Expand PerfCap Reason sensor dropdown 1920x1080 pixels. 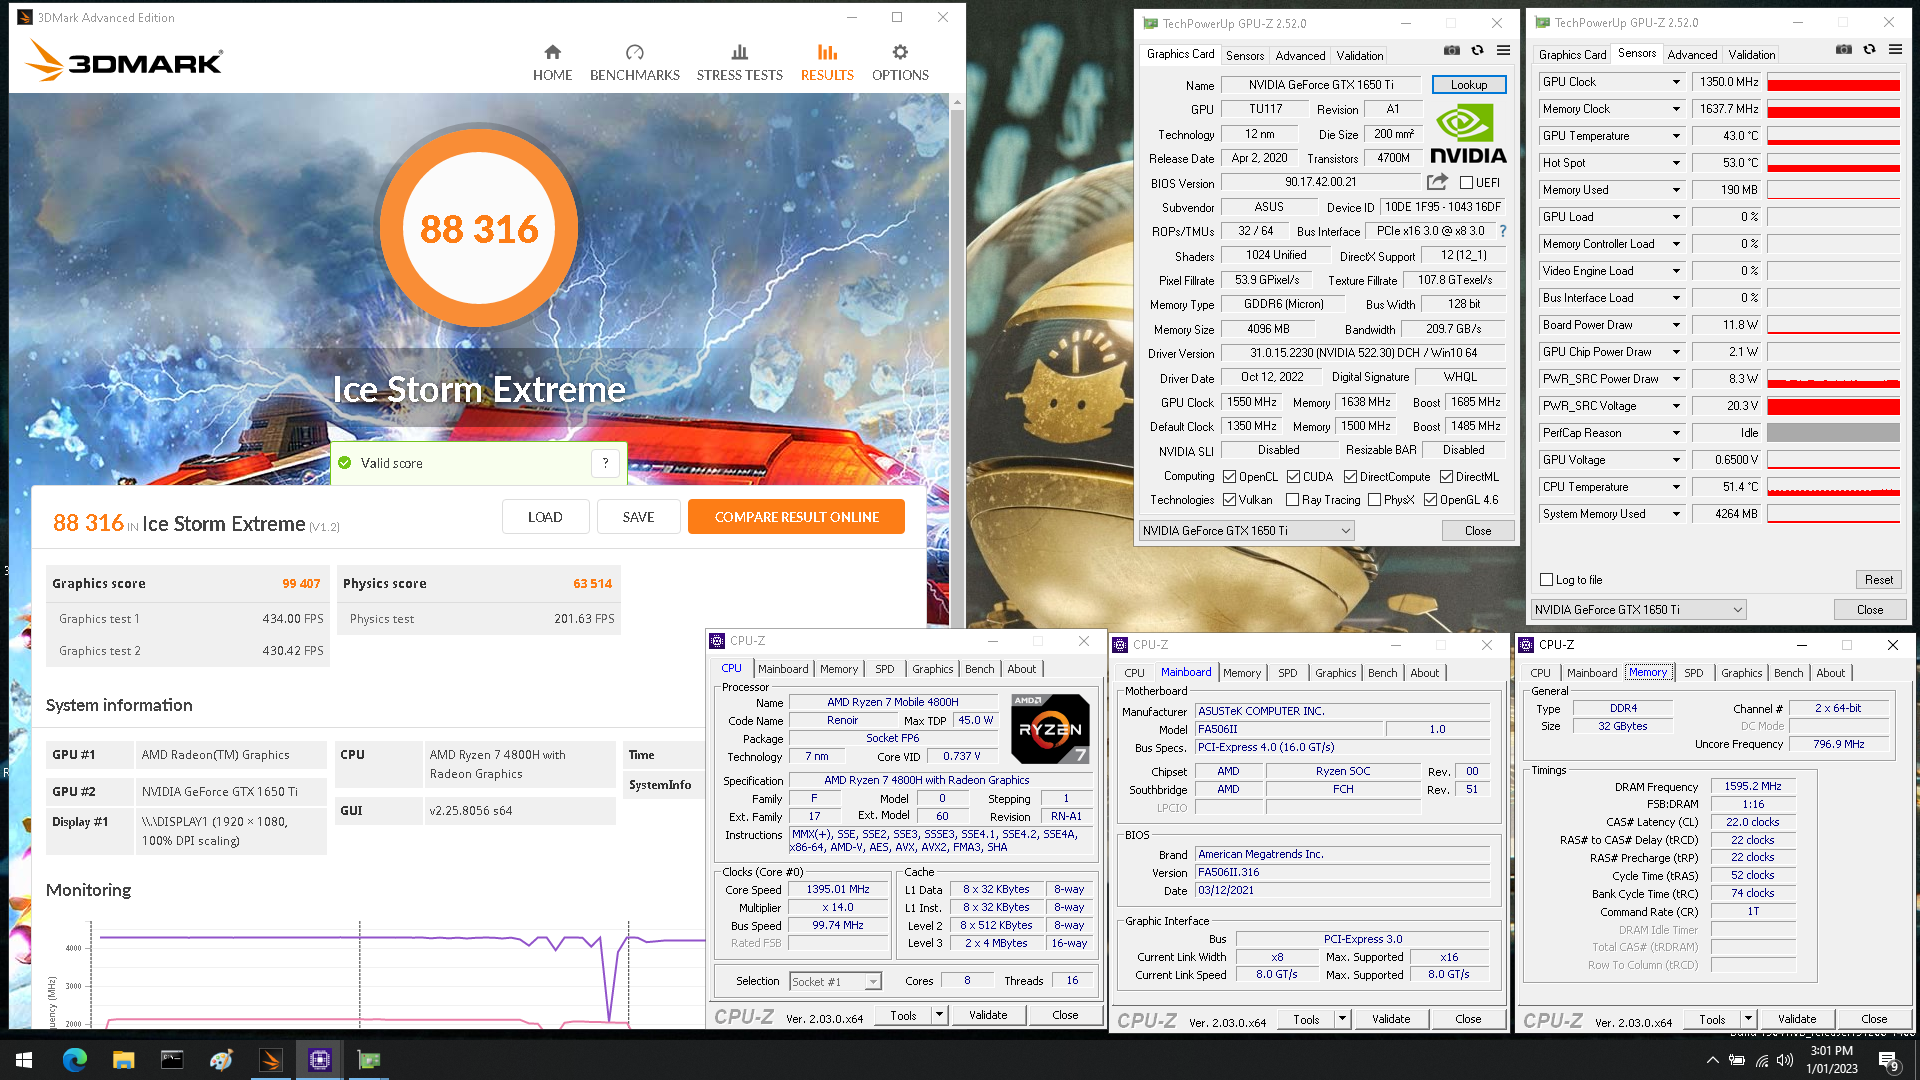1676,433
